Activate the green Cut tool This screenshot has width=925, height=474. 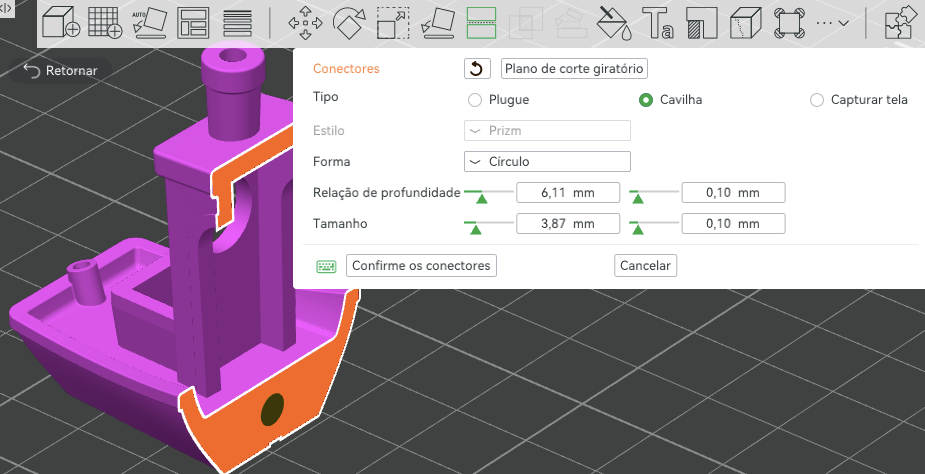481,23
